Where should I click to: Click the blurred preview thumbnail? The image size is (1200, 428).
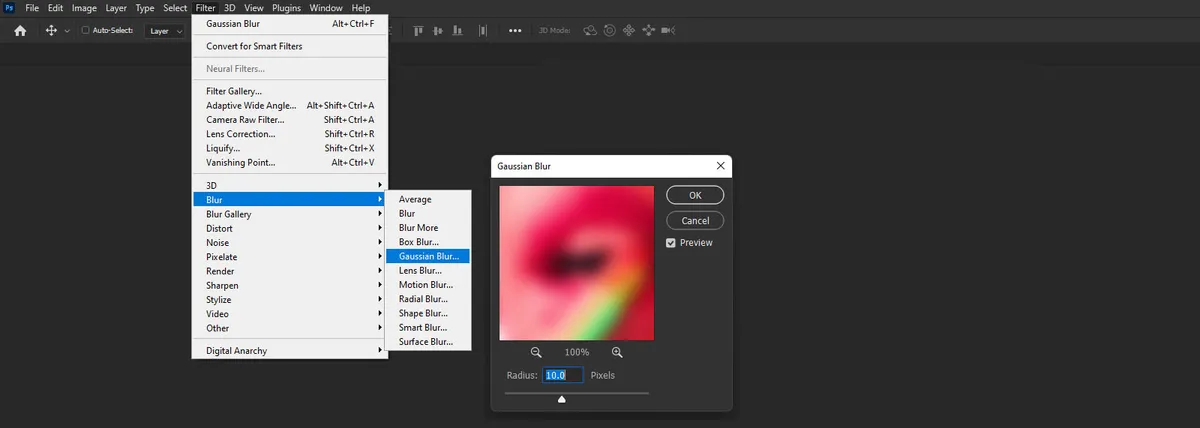(577, 262)
